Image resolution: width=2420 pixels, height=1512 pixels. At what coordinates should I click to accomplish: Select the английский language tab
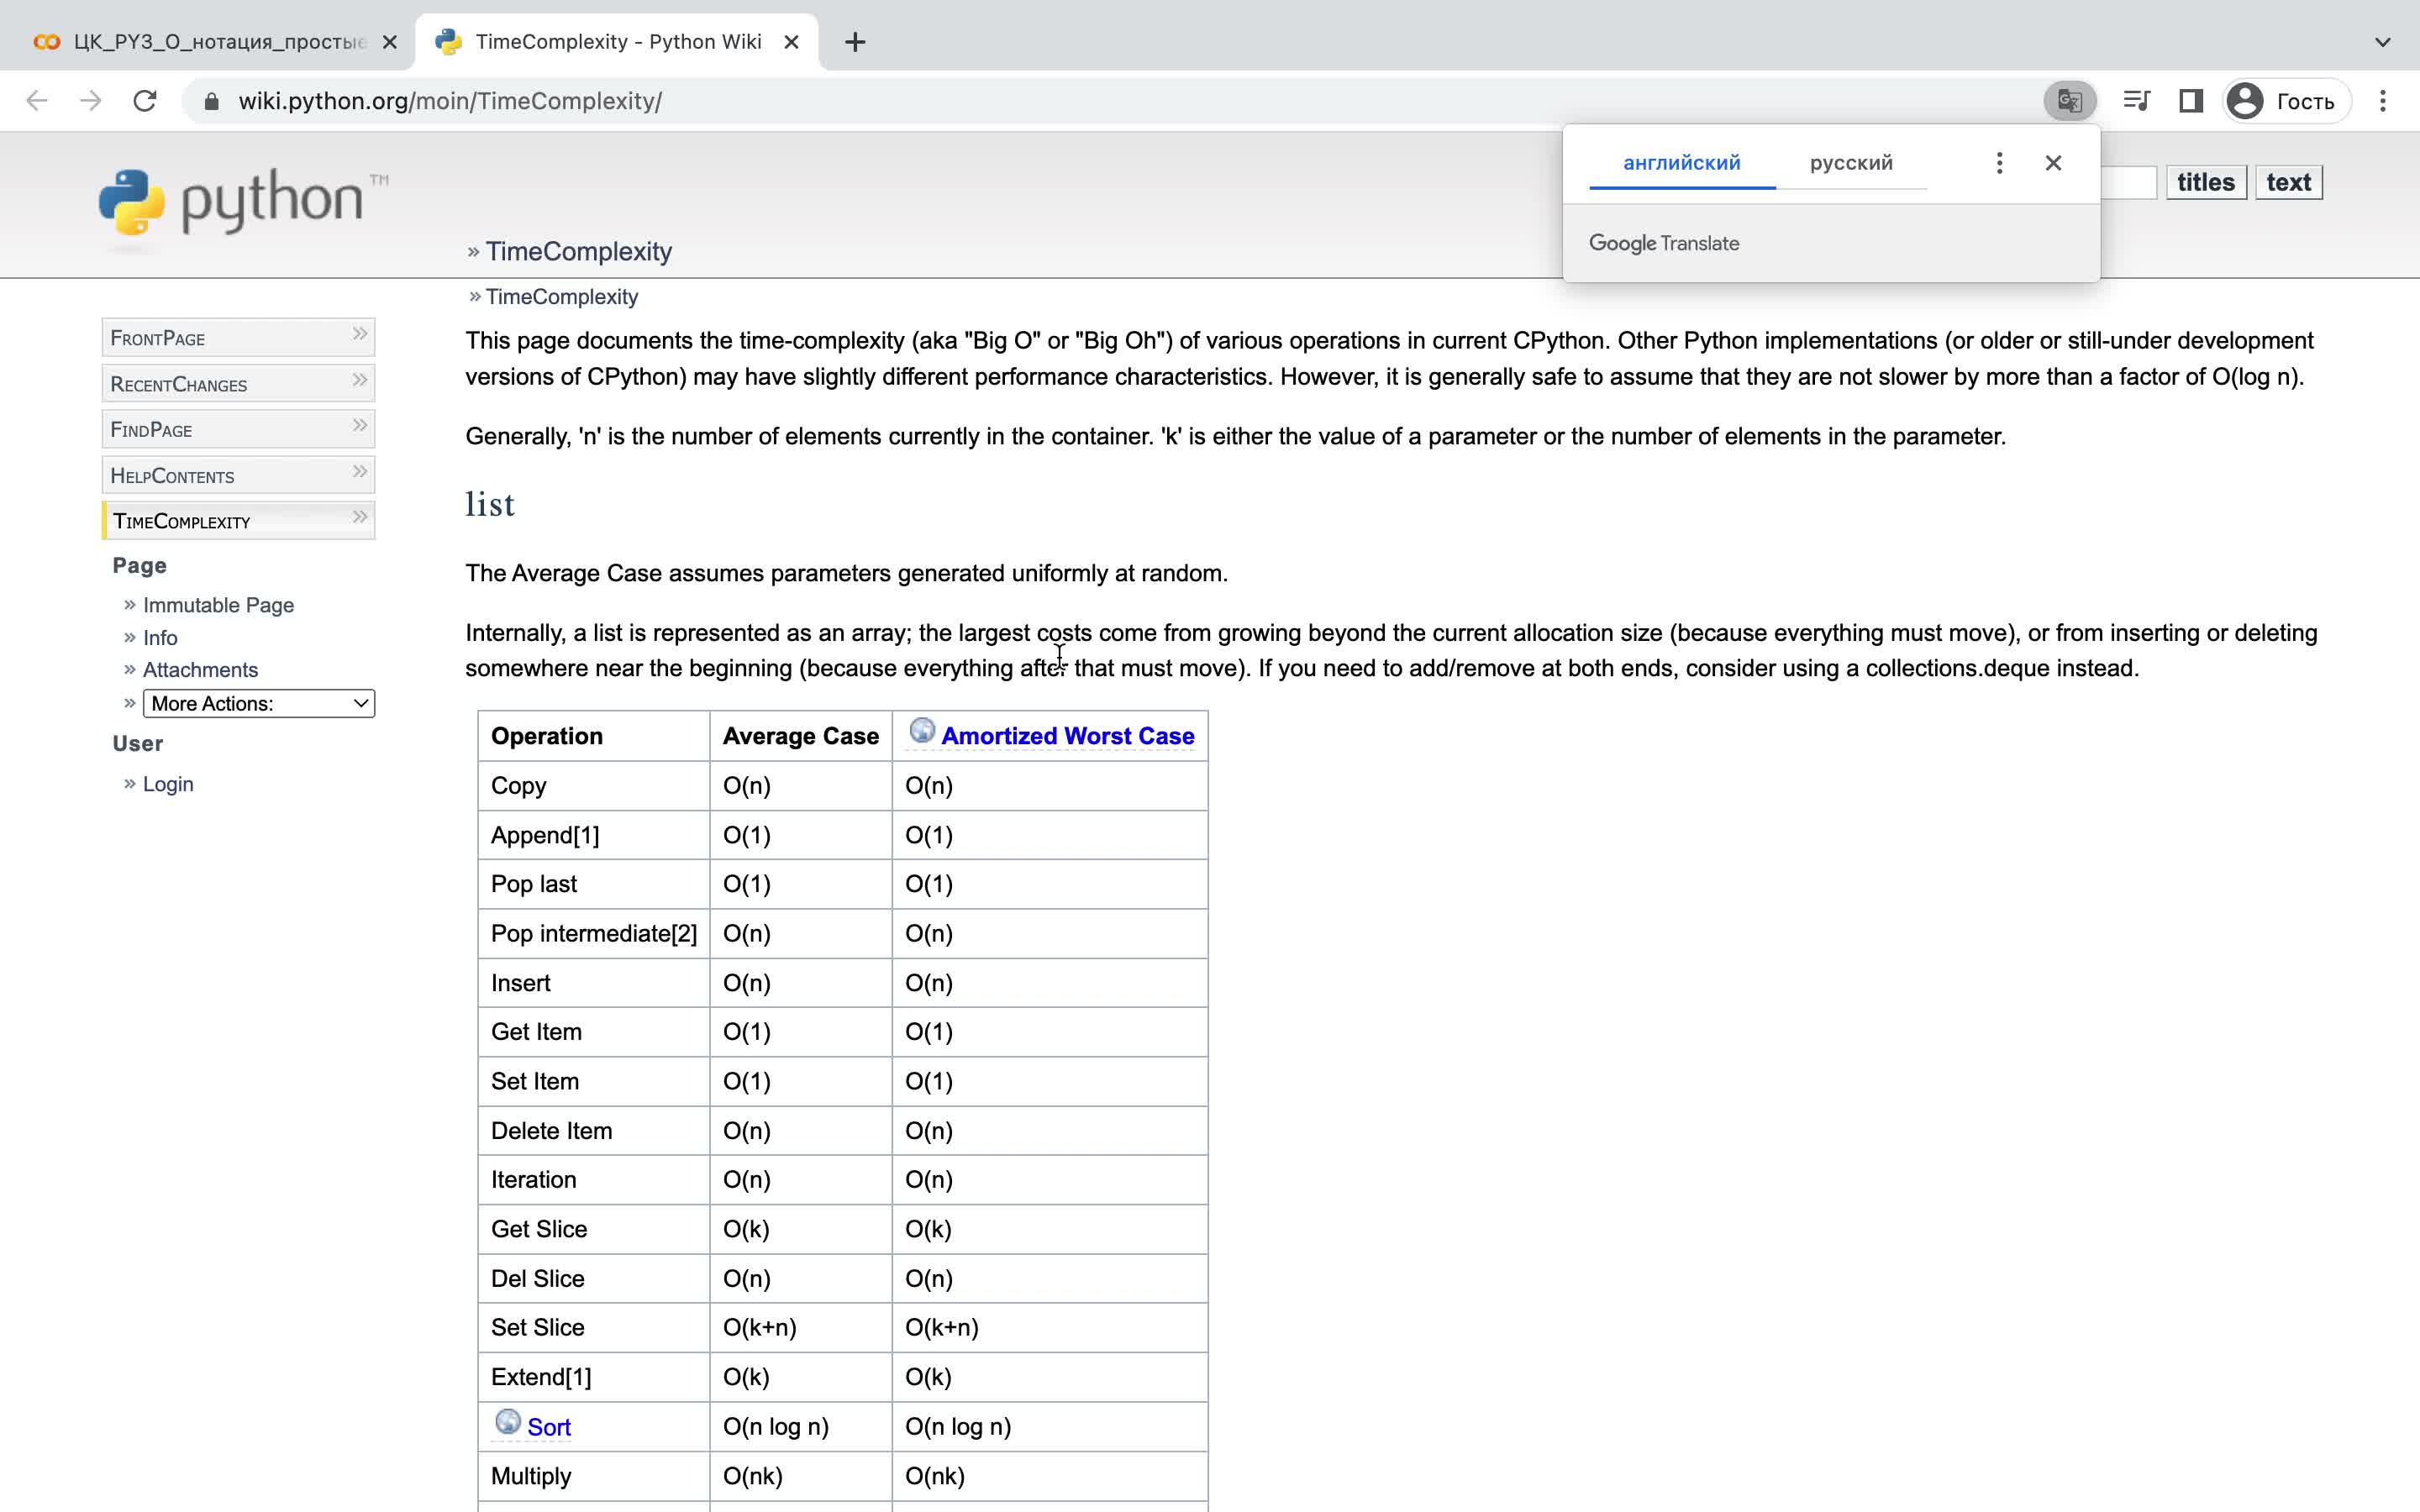click(1682, 163)
